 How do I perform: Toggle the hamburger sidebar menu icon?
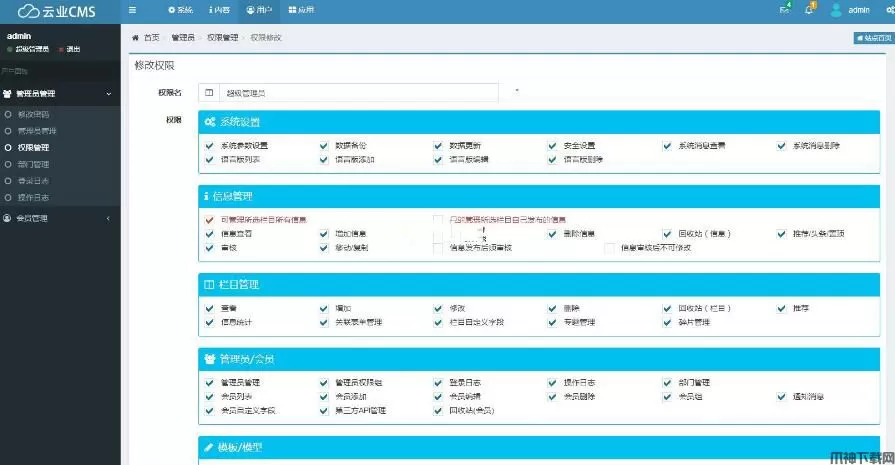133,10
